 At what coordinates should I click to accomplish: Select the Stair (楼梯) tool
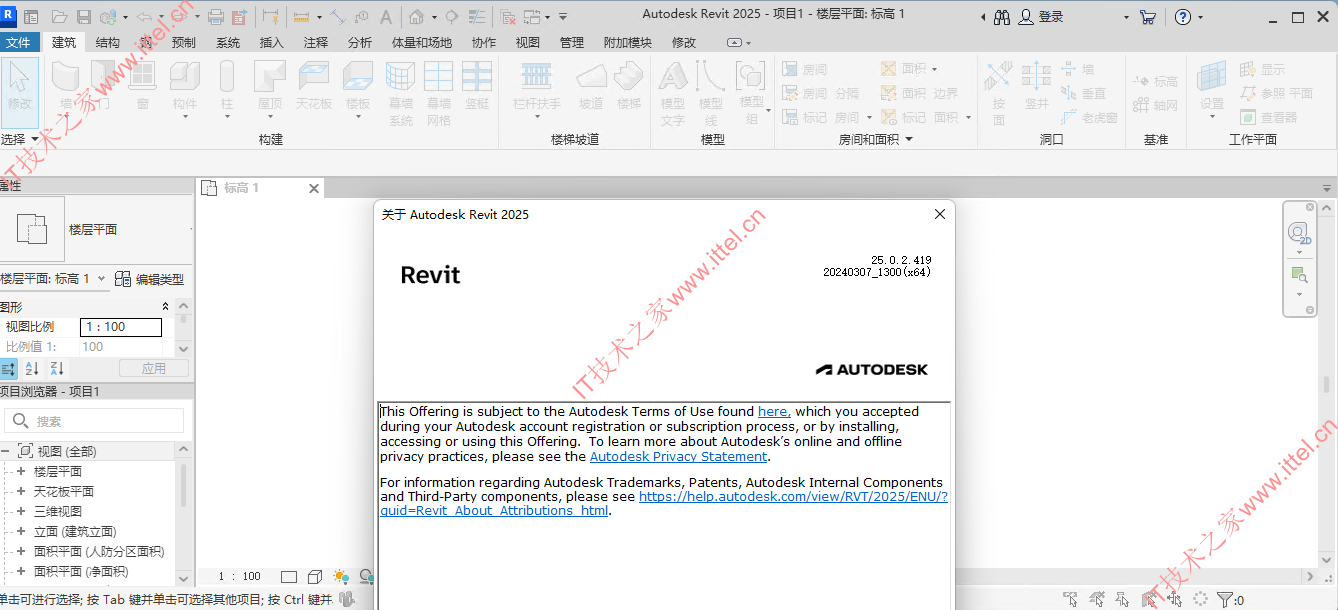(x=627, y=88)
